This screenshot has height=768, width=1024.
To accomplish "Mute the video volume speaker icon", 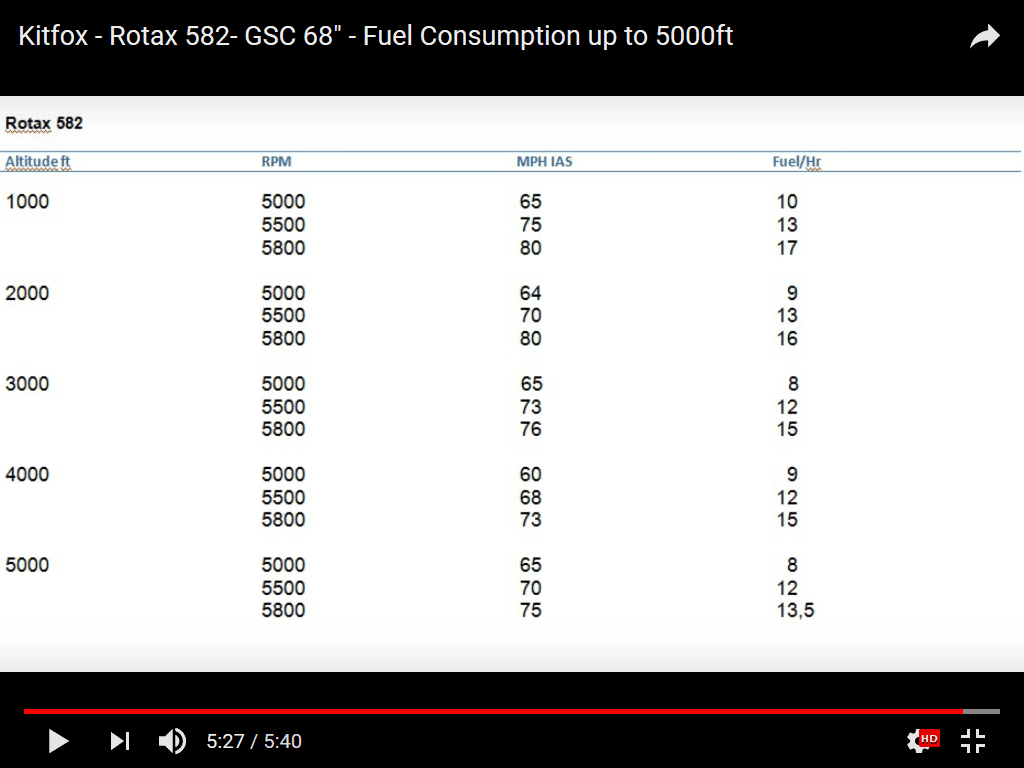I will 172,741.
